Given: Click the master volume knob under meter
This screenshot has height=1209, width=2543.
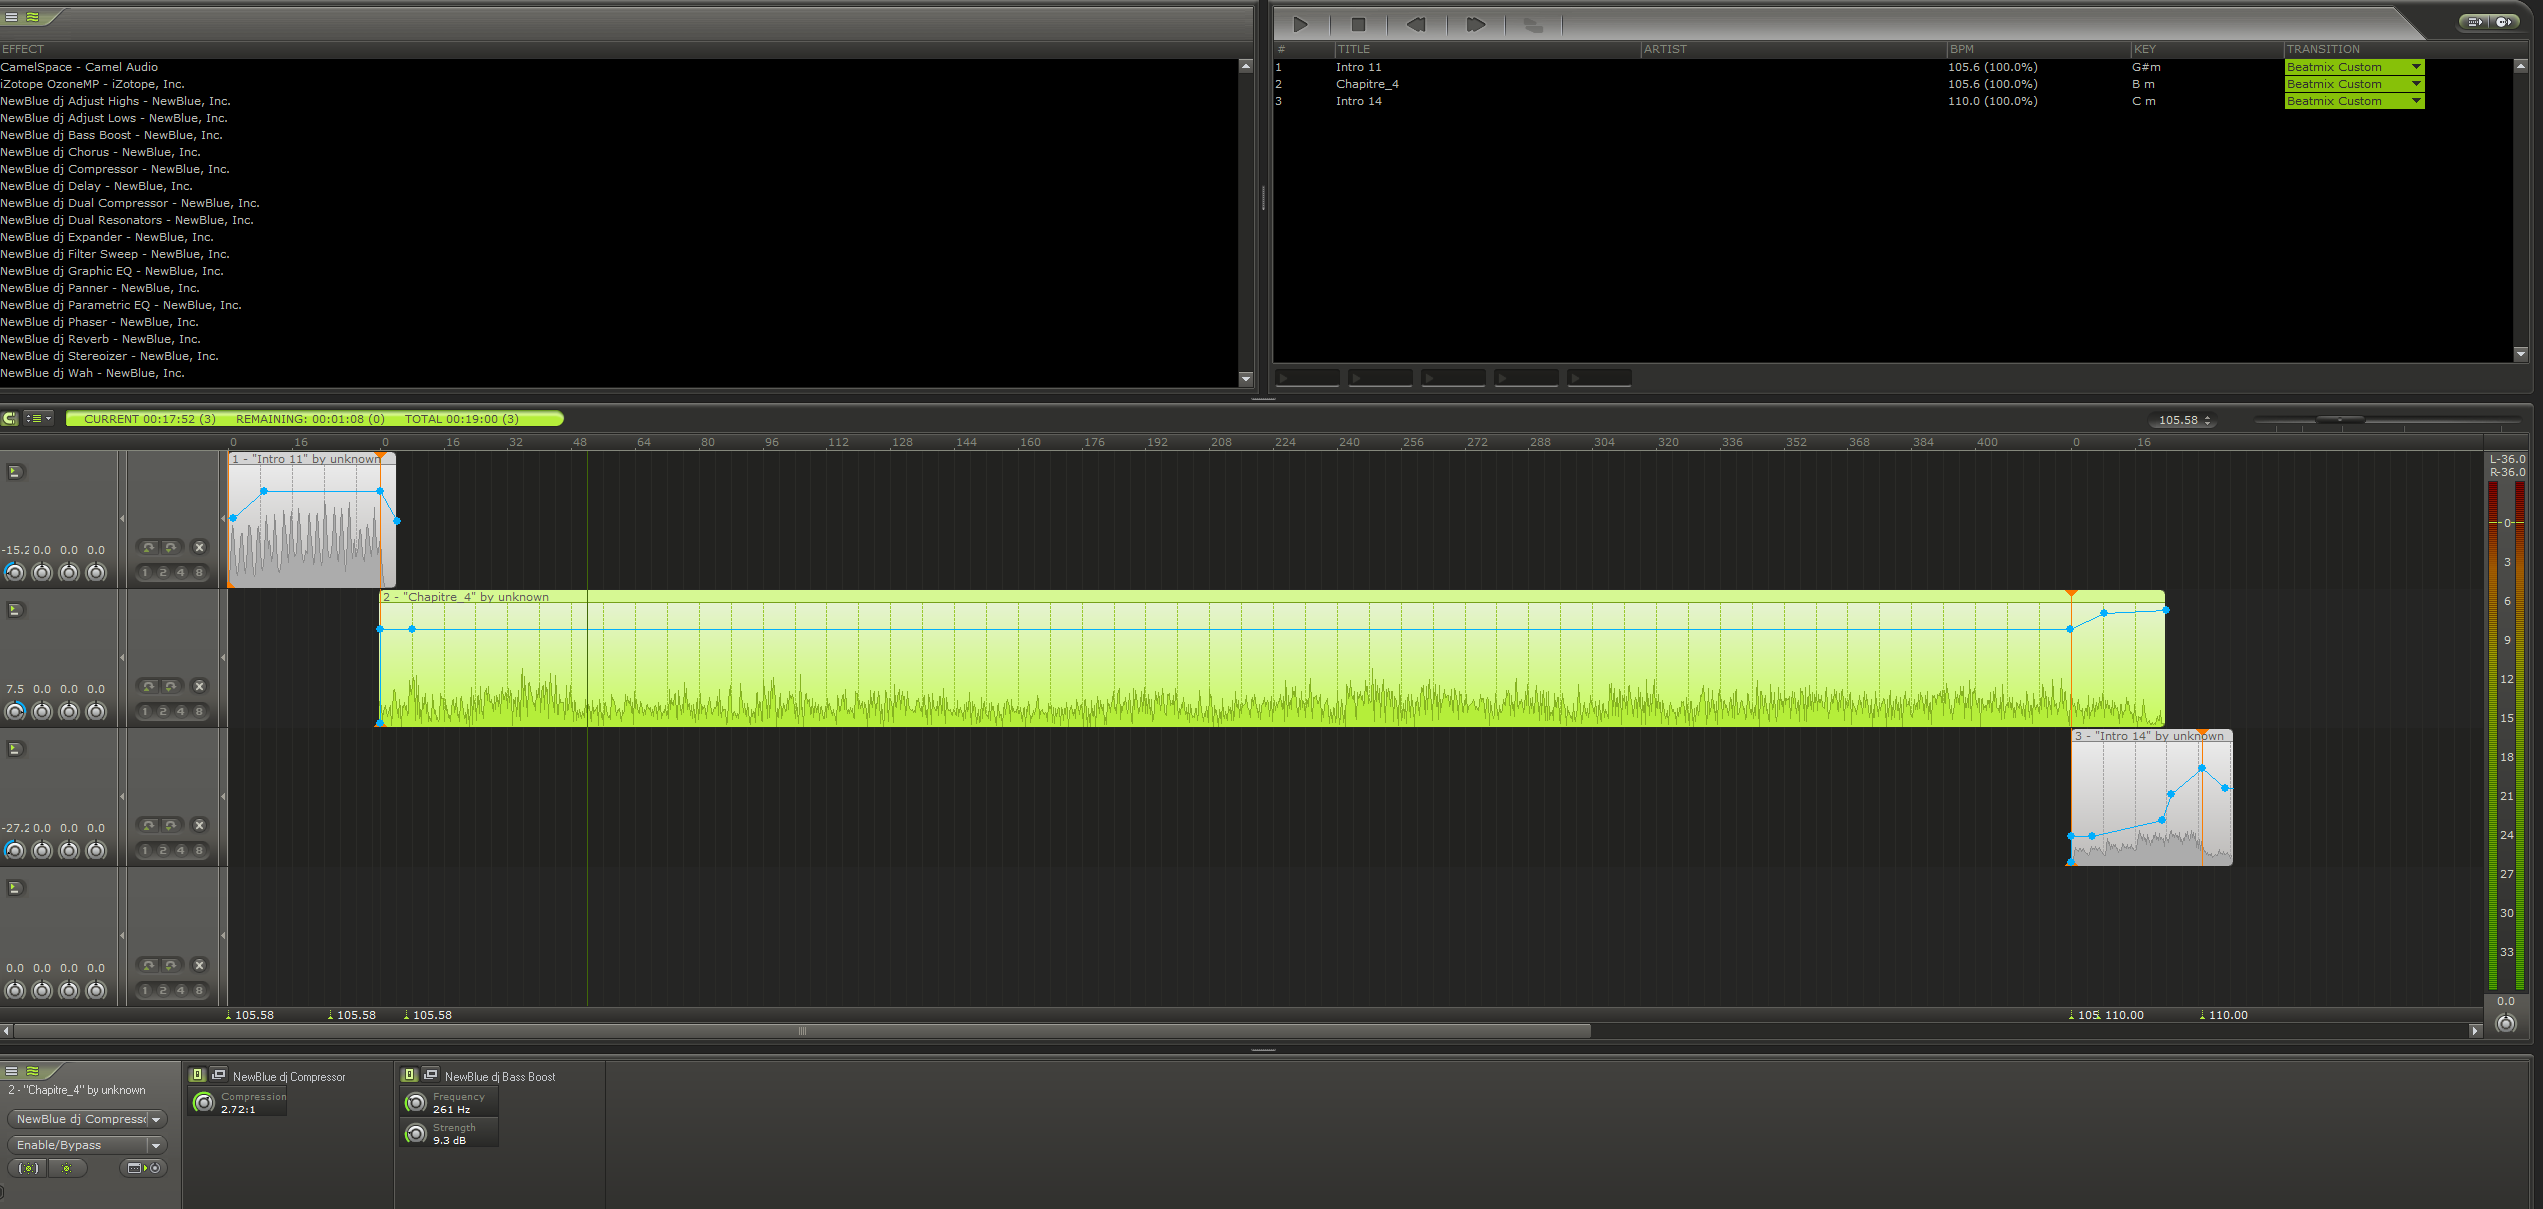Looking at the screenshot, I should [x=2505, y=1023].
